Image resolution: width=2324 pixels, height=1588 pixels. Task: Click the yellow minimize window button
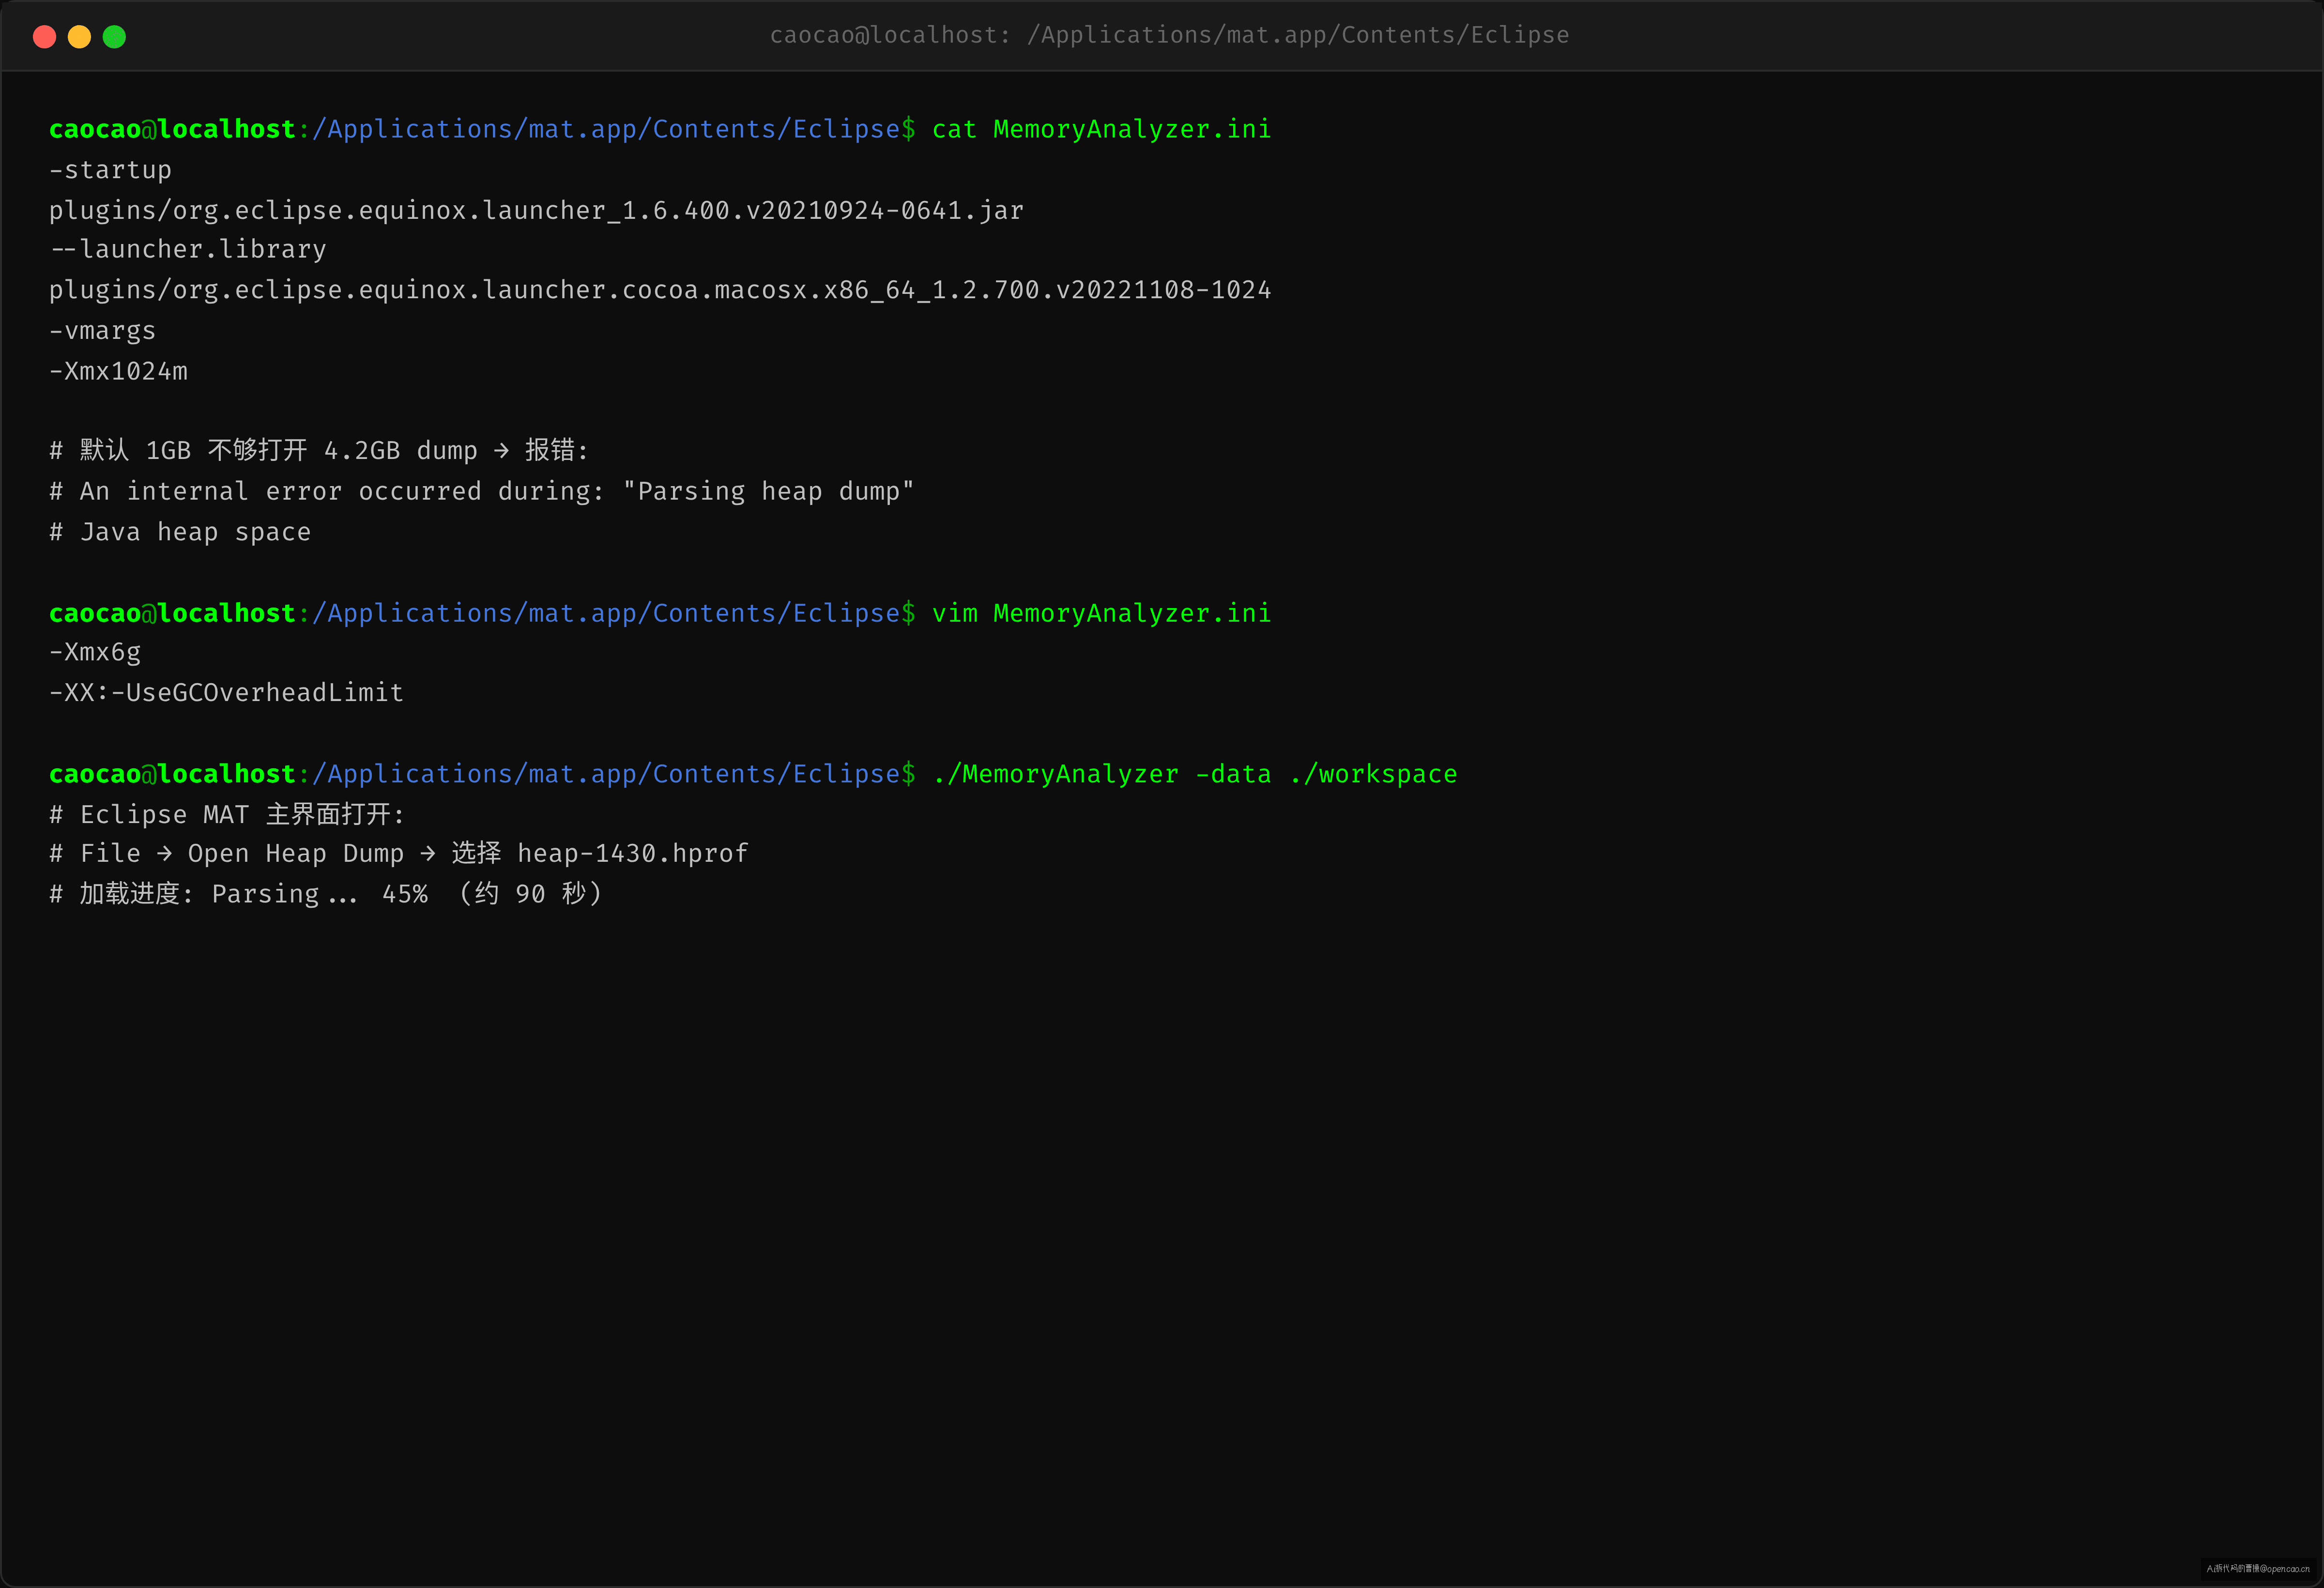79,37
